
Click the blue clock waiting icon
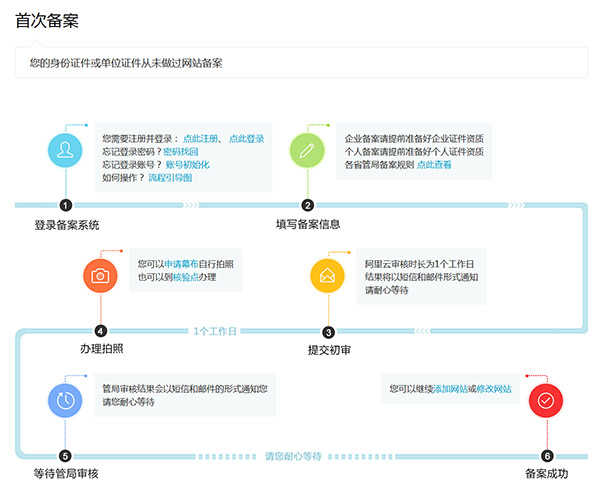[65, 399]
